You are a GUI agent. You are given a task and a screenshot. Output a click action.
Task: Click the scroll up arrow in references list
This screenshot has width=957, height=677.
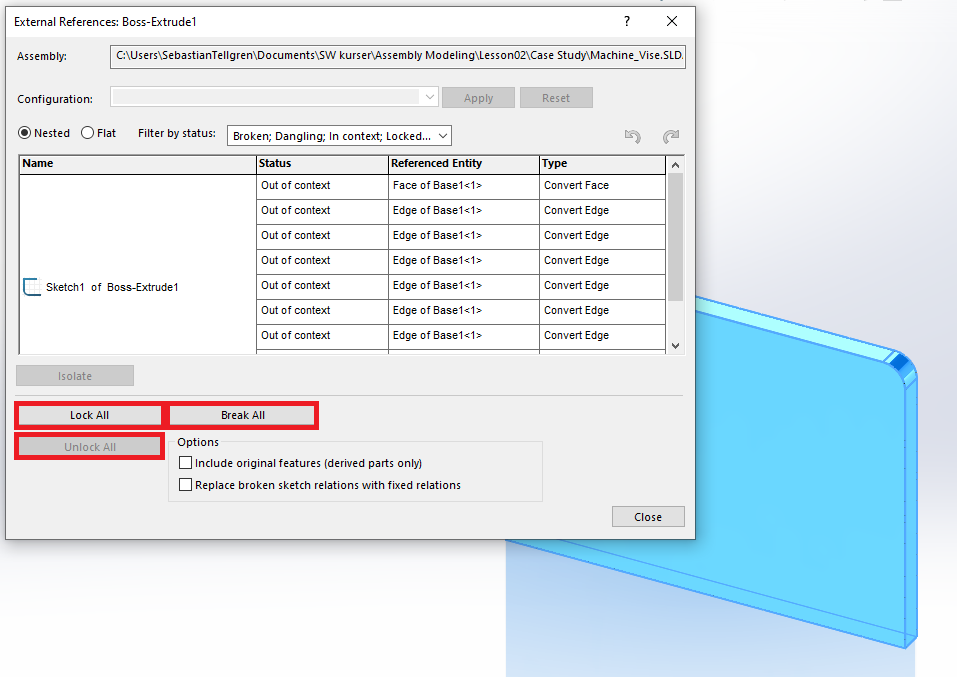(675, 165)
